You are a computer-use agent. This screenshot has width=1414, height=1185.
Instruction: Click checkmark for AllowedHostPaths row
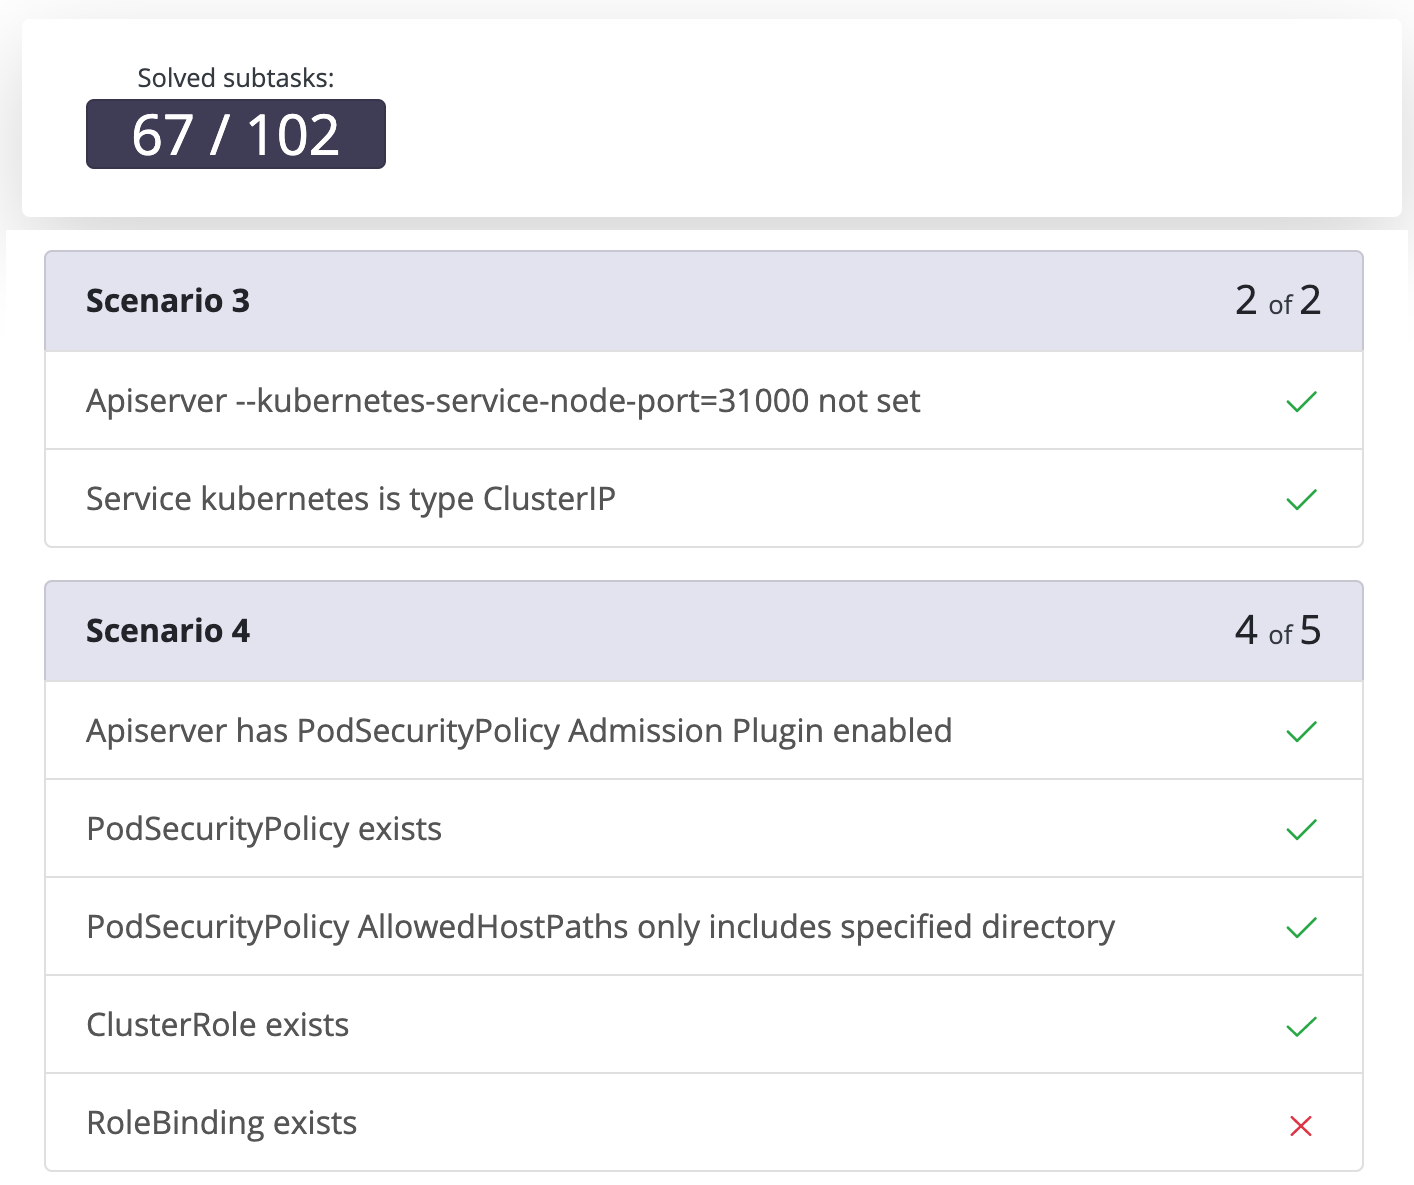1301,928
